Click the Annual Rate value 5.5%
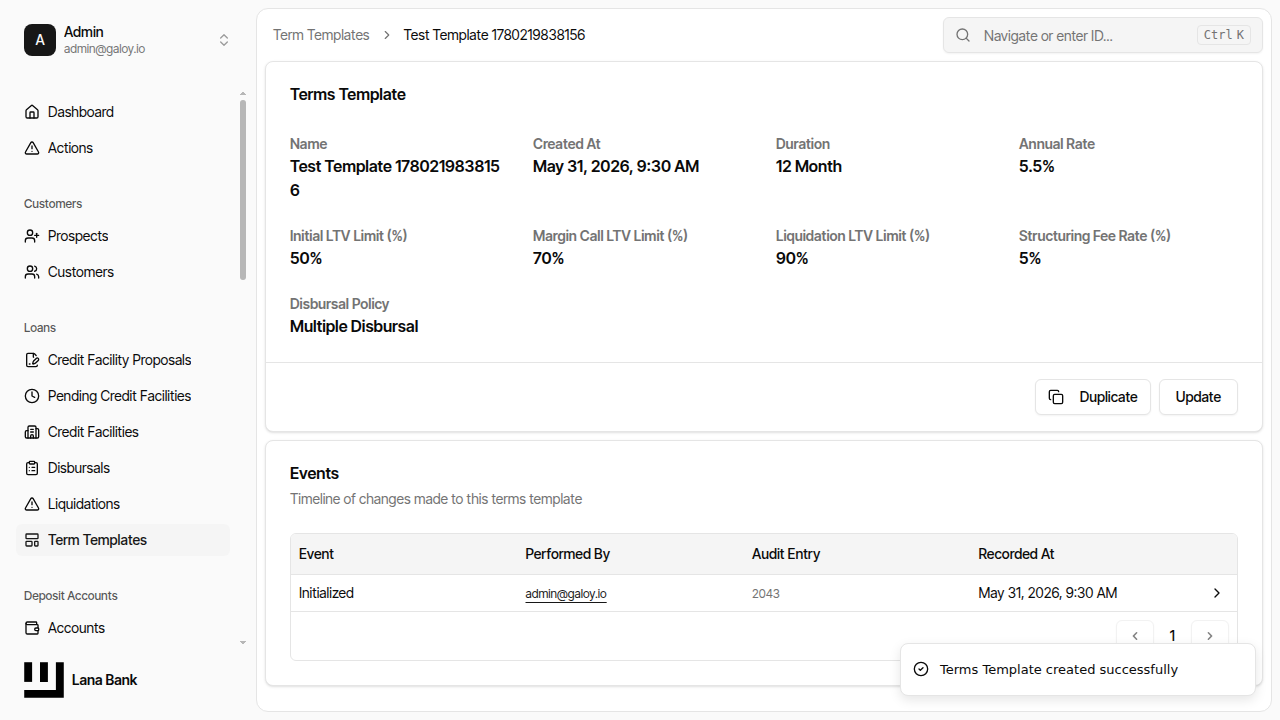This screenshot has height=720, width=1280. coord(1037,167)
